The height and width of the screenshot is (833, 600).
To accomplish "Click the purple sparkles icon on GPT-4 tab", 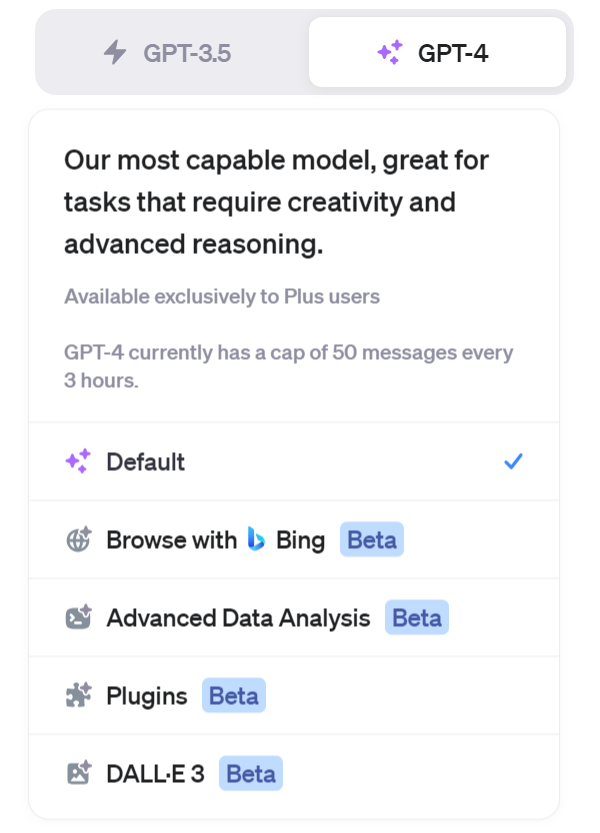I will coord(390,53).
